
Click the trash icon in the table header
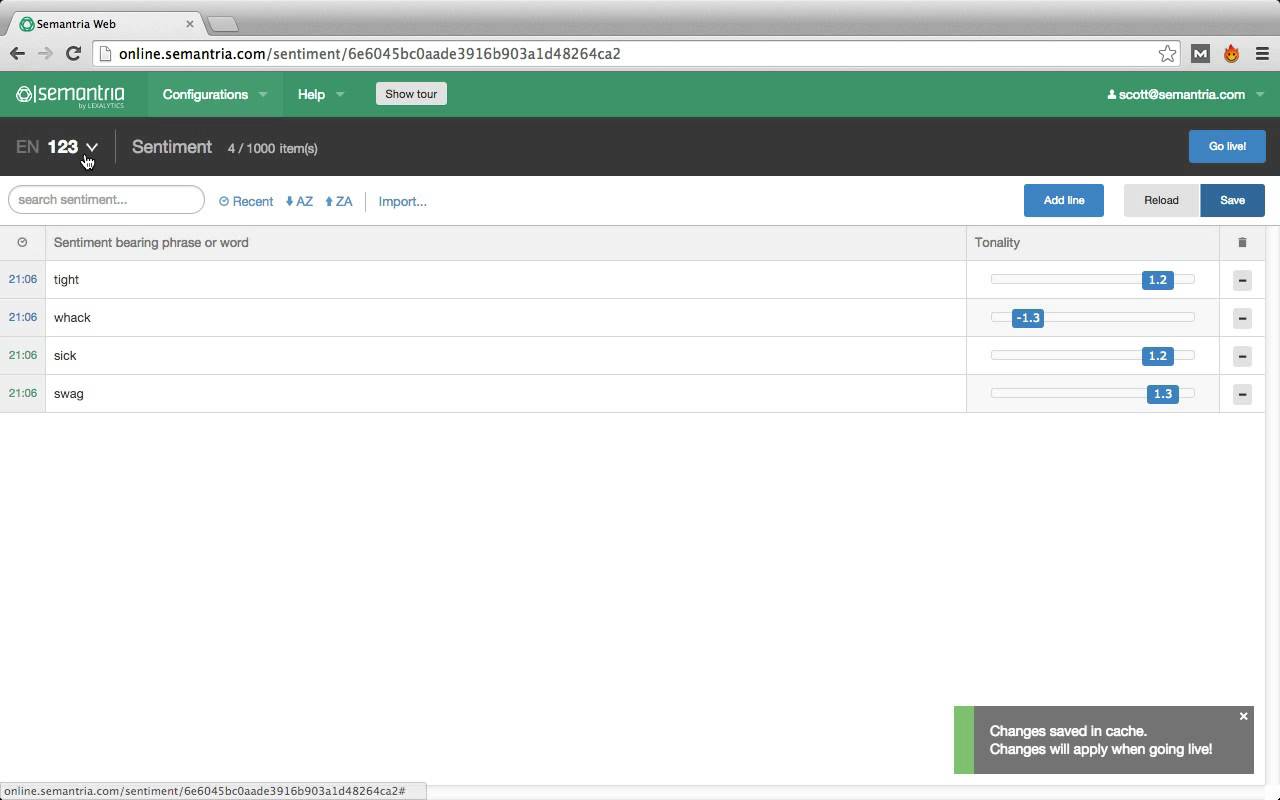click(x=1242, y=242)
